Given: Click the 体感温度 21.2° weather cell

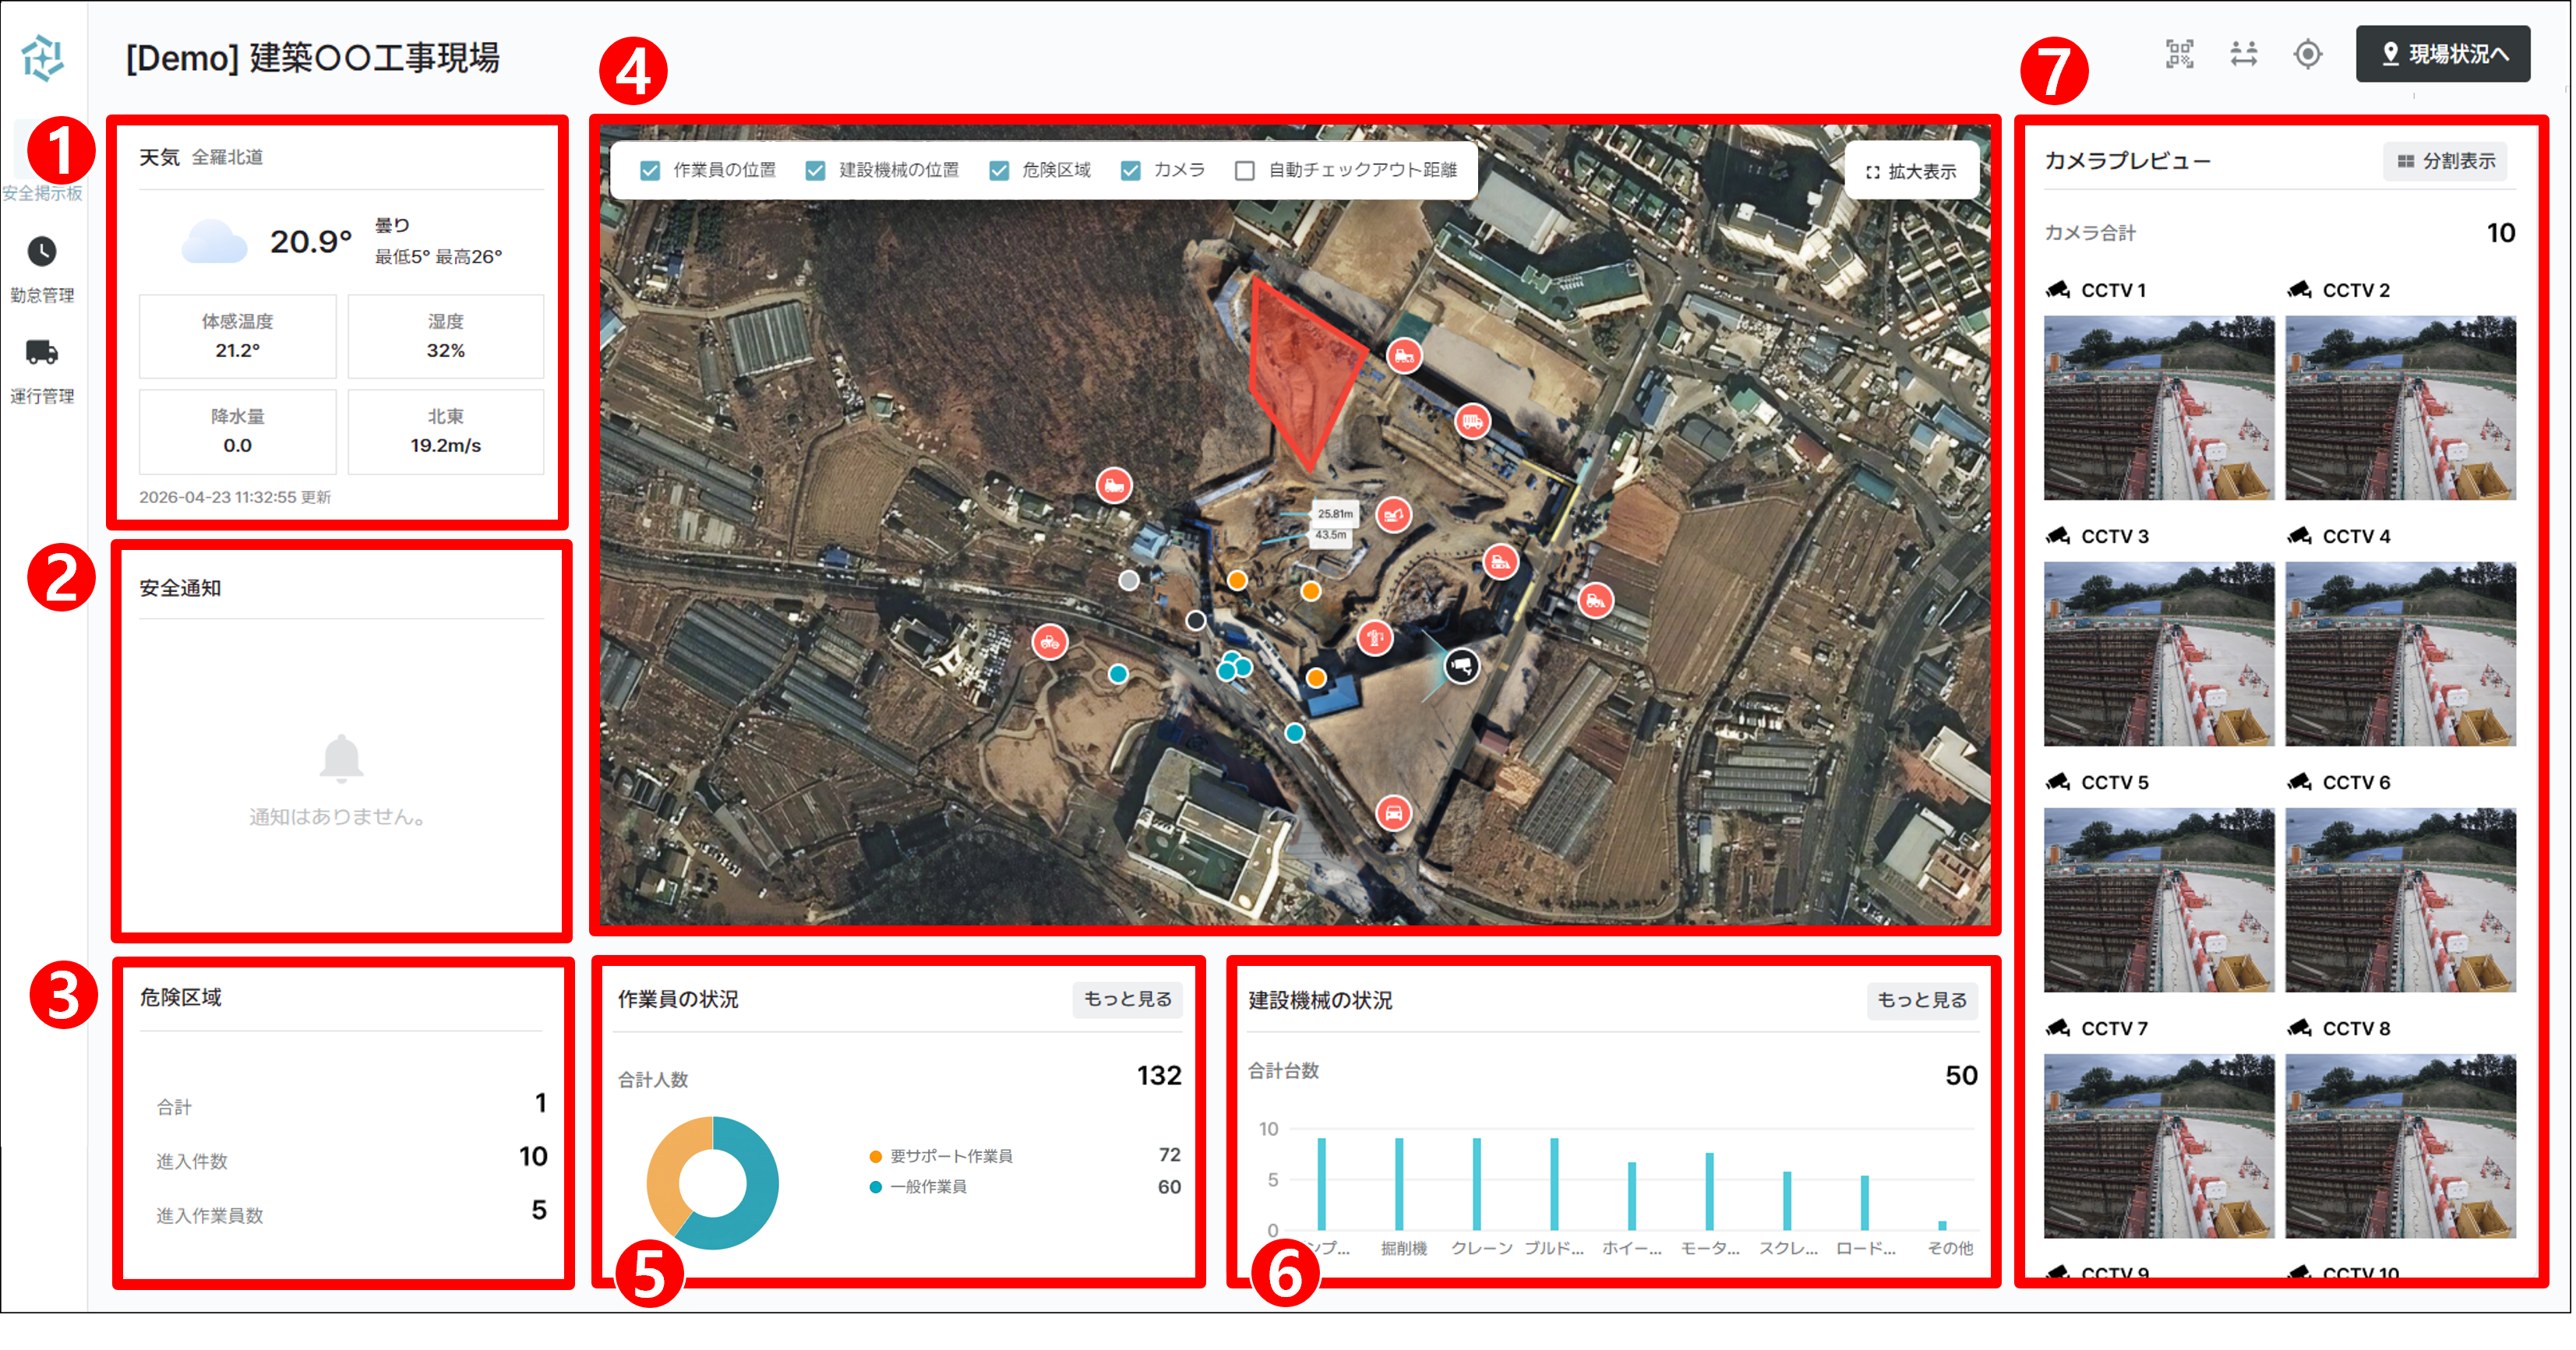Looking at the screenshot, I should pos(237,336).
